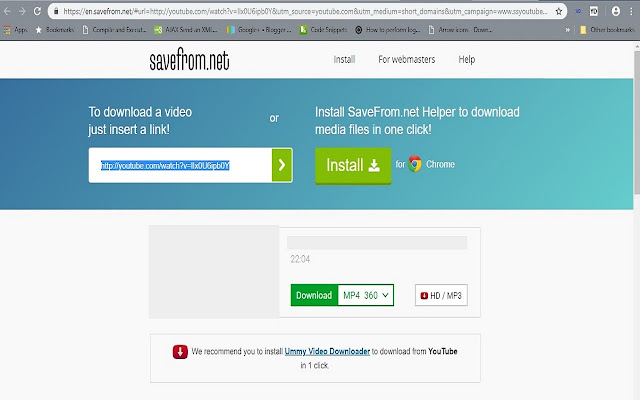The width and height of the screenshot is (640, 400).
Task: Click the page vertical scrollbar
Action: click(x=637, y=122)
